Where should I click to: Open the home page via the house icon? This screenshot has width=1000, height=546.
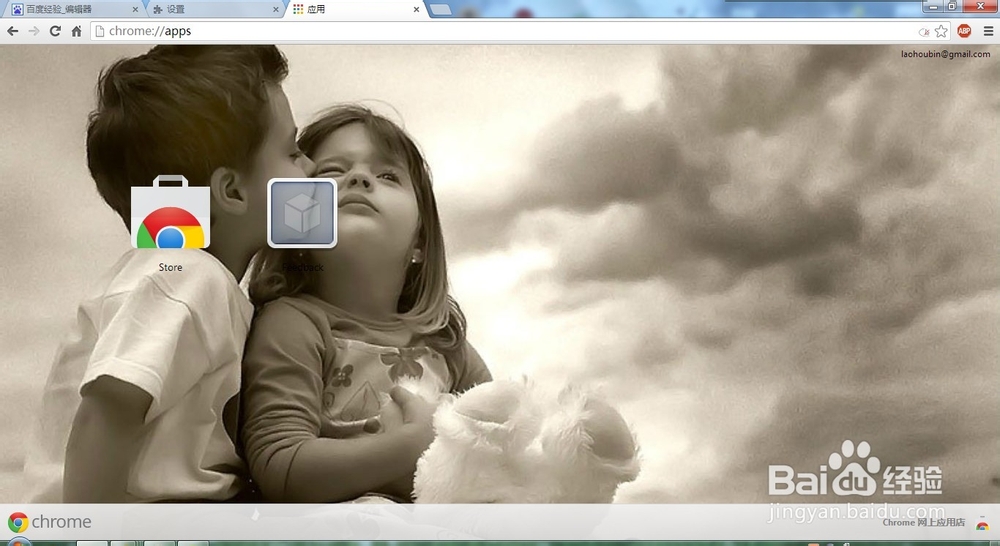pos(77,31)
